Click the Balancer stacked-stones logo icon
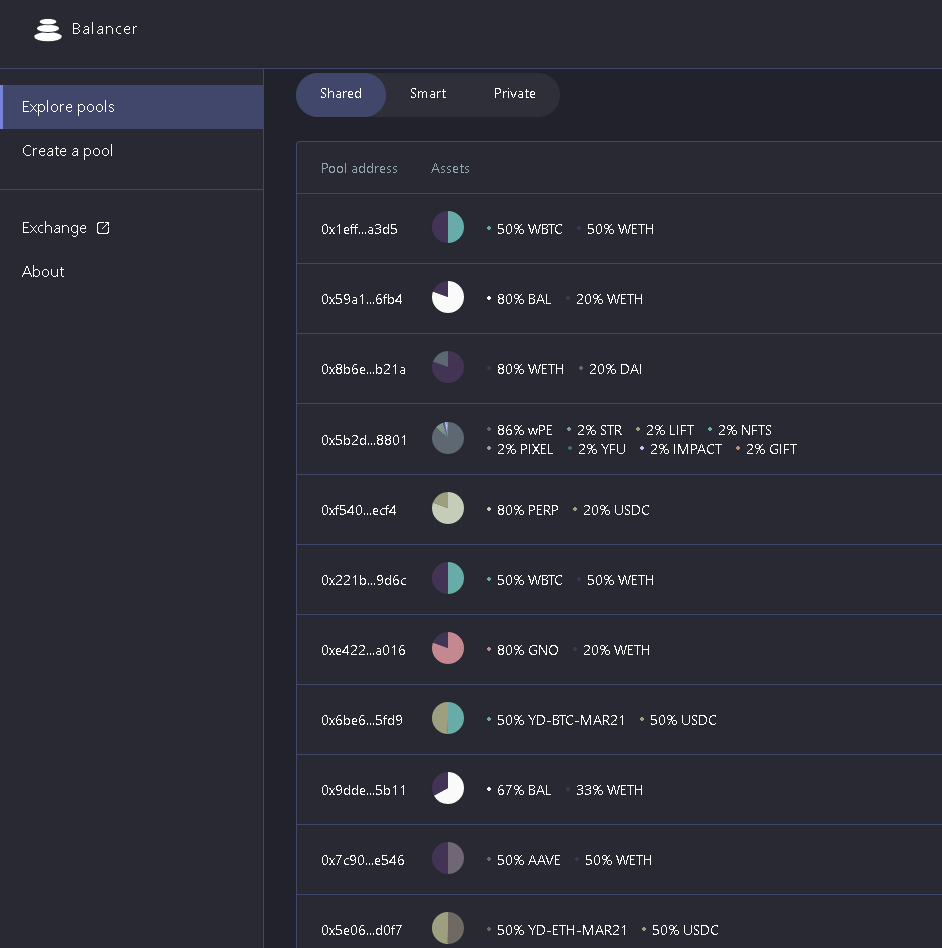 point(48,30)
